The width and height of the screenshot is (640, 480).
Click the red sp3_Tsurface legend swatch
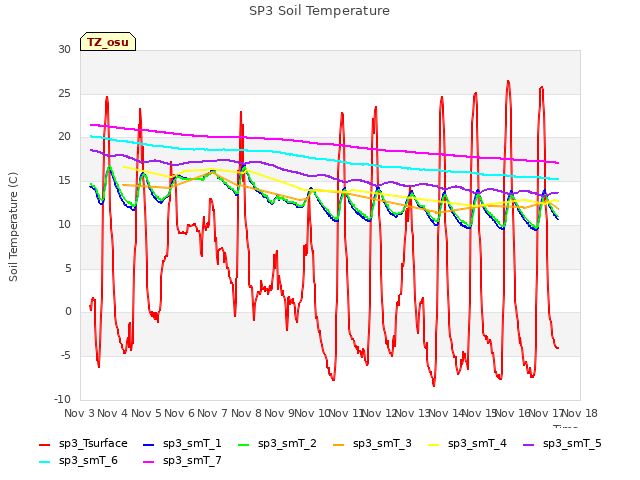[44, 444]
